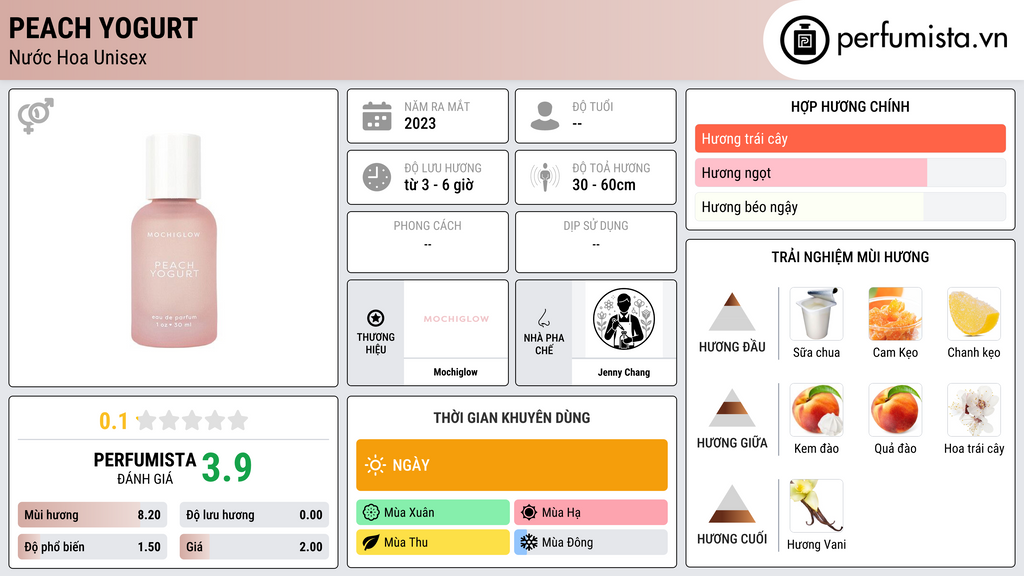Select the Mùa Hạ season bar
Viewport: 1024px width, 576px height.
pyautogui.click(x=591, y=512)
